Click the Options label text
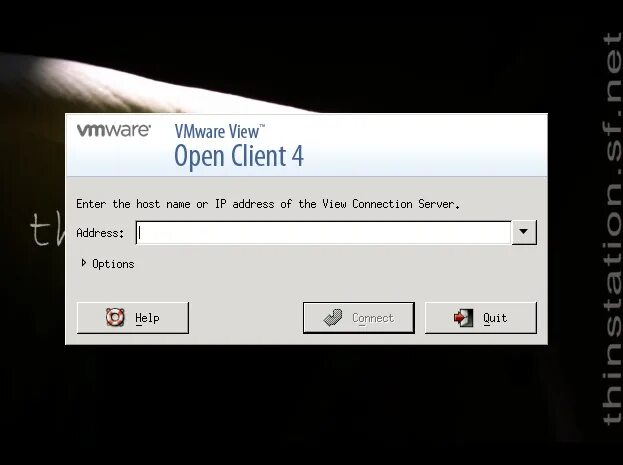This screenshot has width=623, height=465. tap(113, 264)
